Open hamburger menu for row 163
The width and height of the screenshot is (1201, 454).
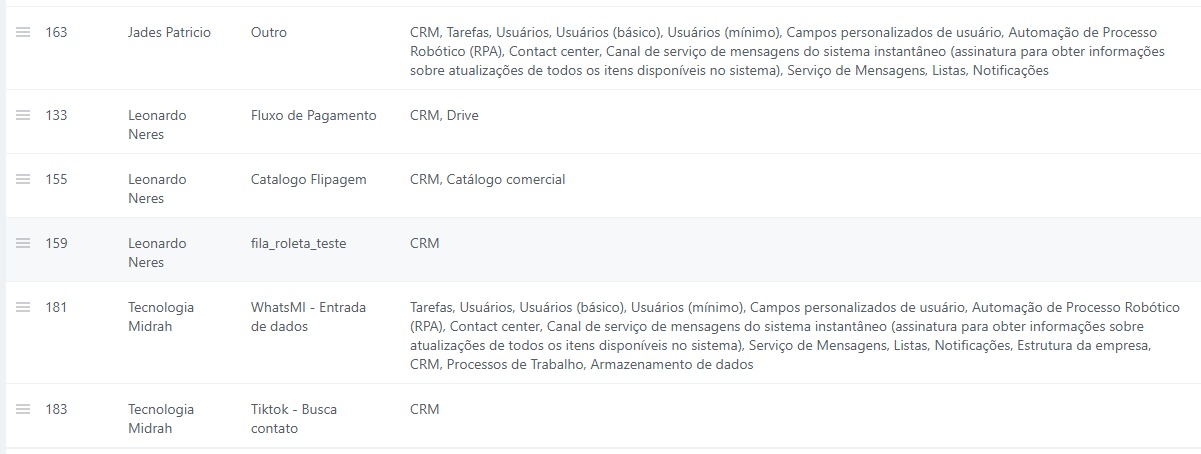(x=23, y=32)
